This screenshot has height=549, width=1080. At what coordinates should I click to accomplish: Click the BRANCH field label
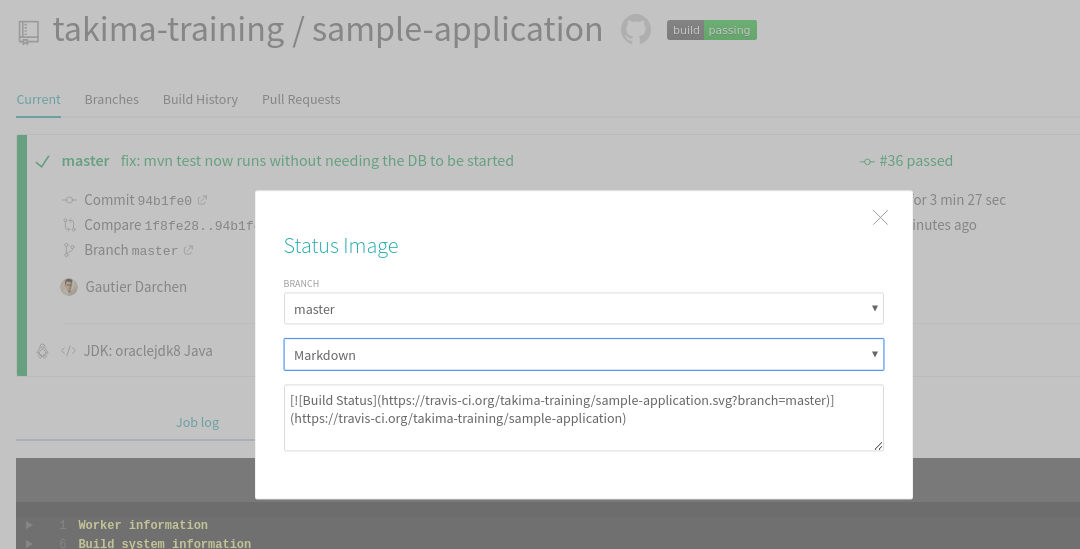pos(301,283)
